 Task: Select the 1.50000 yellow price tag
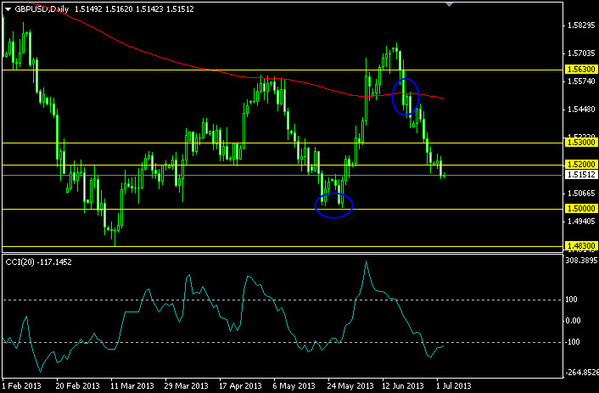point(581,209)
